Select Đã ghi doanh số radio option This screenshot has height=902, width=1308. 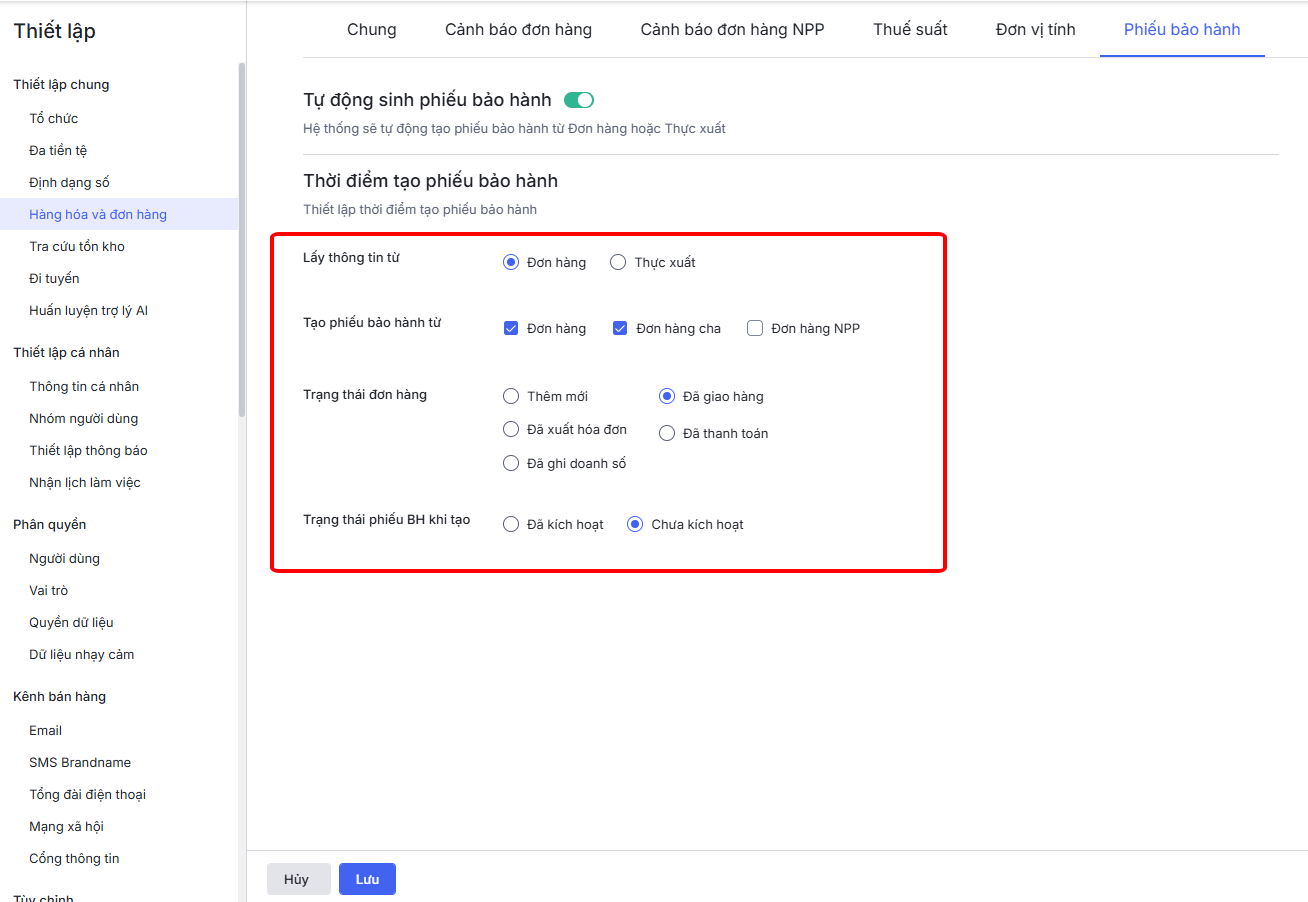(x=511, y=463)
